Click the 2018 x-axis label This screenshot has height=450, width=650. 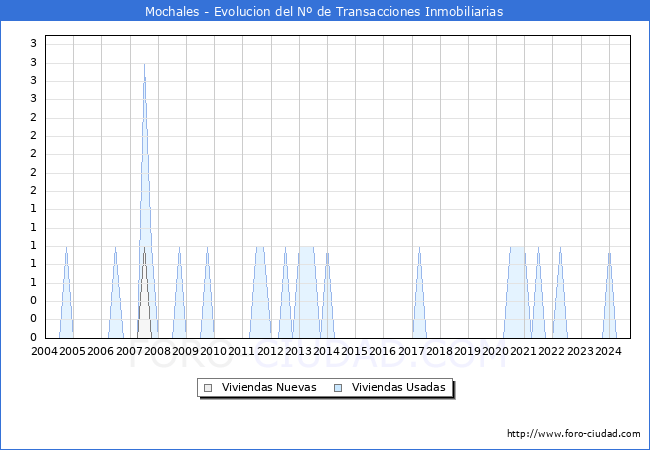point(439,351)
